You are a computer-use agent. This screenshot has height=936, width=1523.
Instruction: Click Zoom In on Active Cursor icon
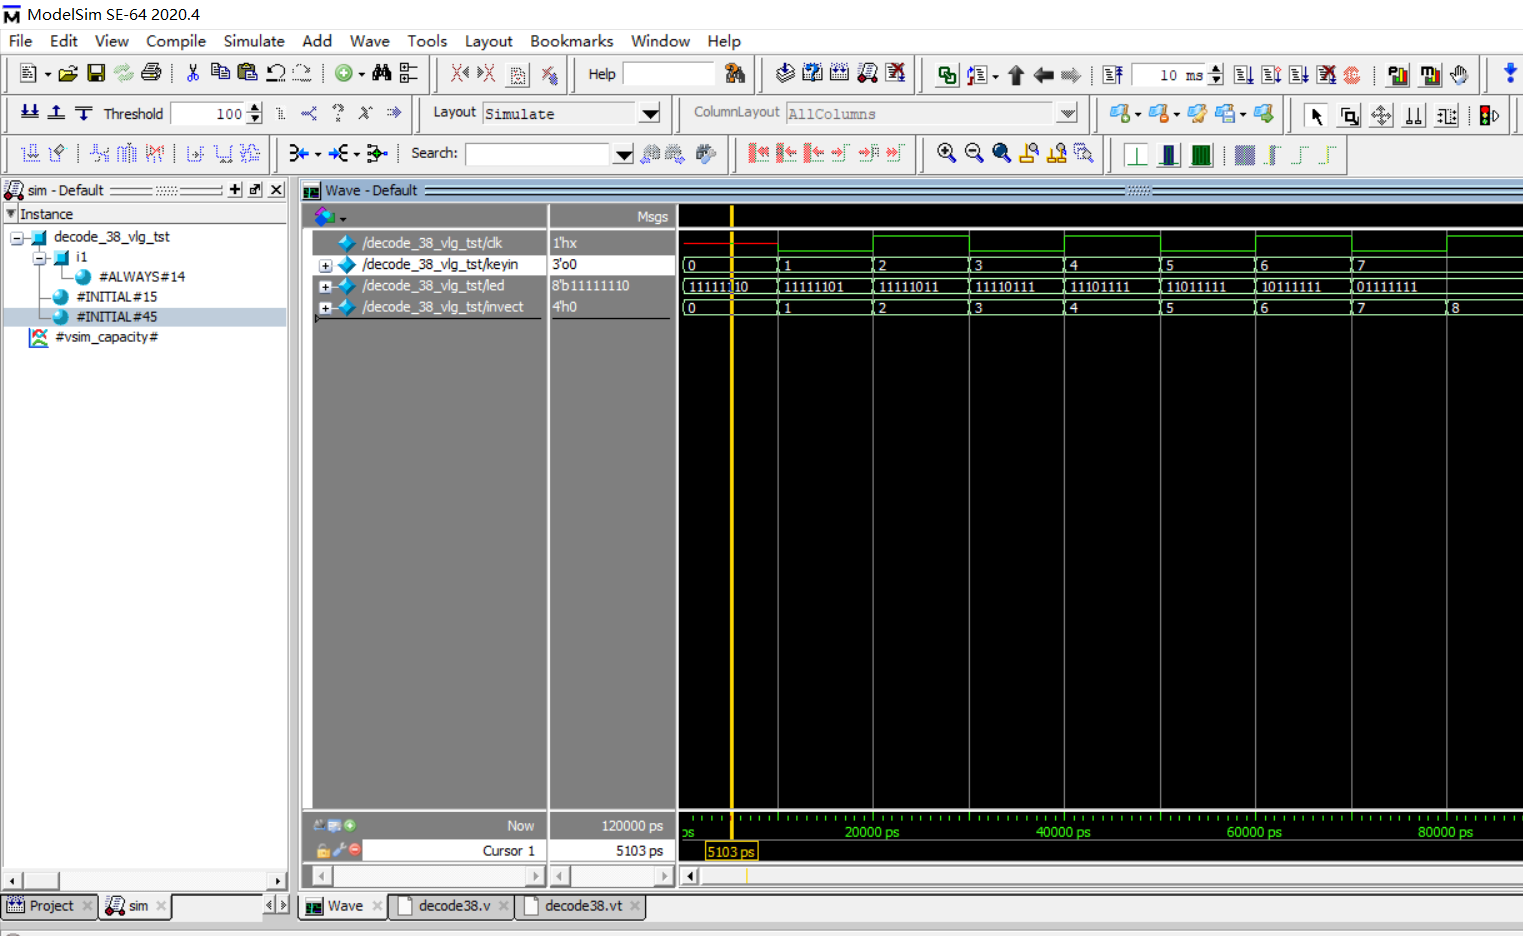click(1029, 153)
